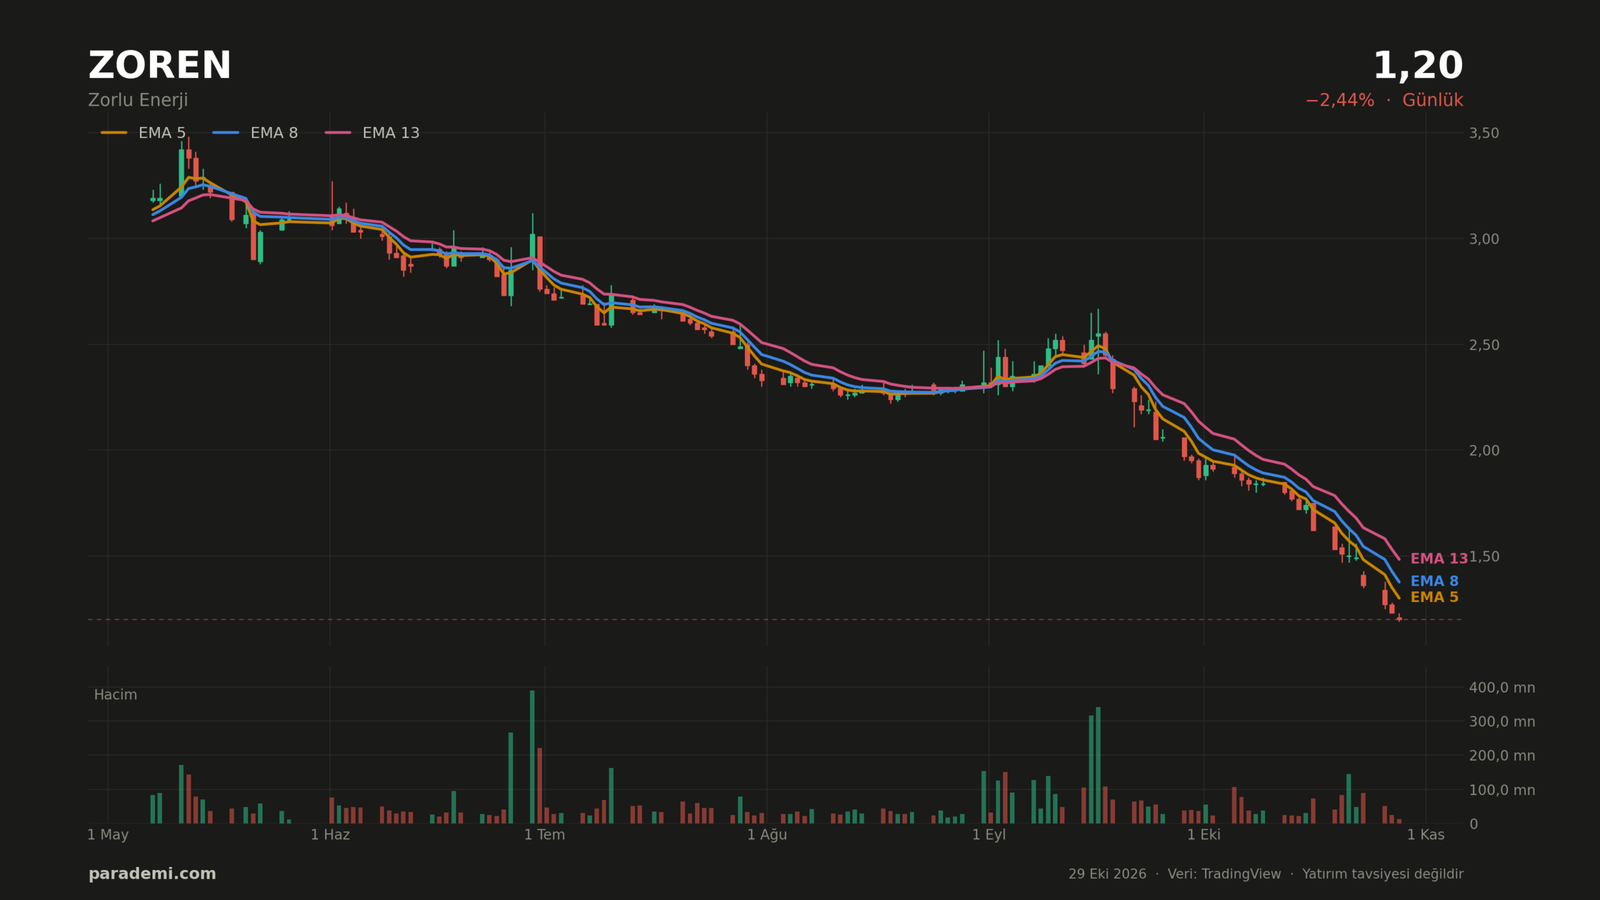1600x900 pixels.
Task: Click the Zorlu Enerji subtitle
Action: pos(138,100)
